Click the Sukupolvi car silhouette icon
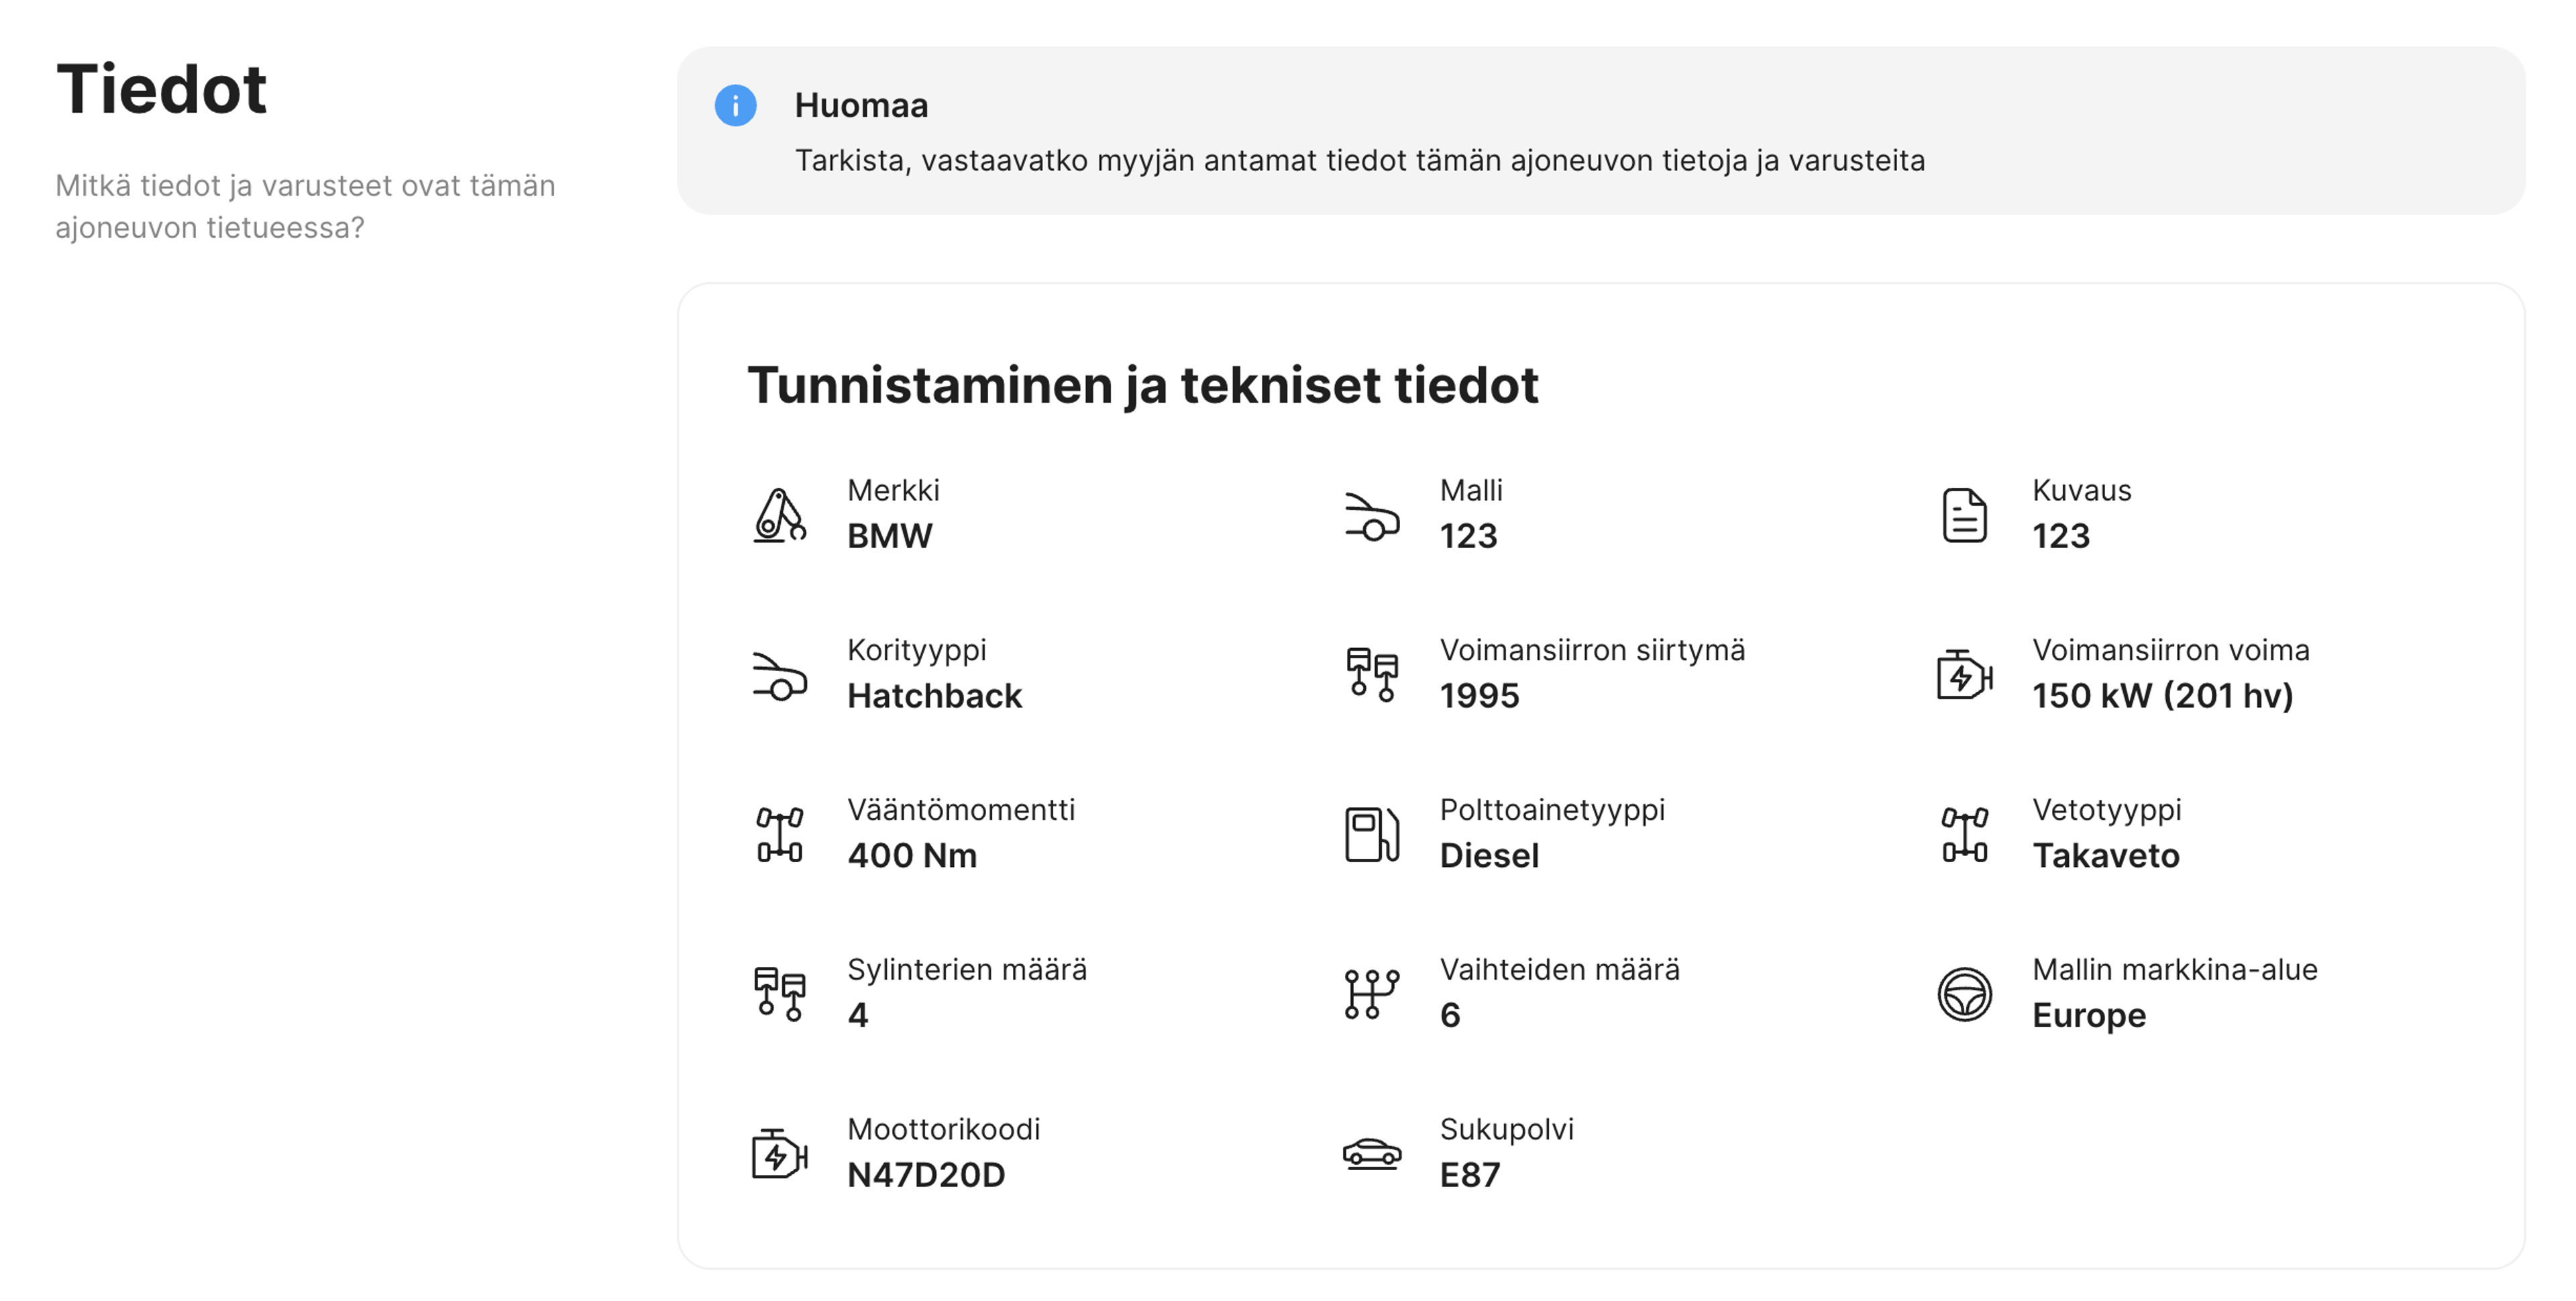 (1371, 1155)
